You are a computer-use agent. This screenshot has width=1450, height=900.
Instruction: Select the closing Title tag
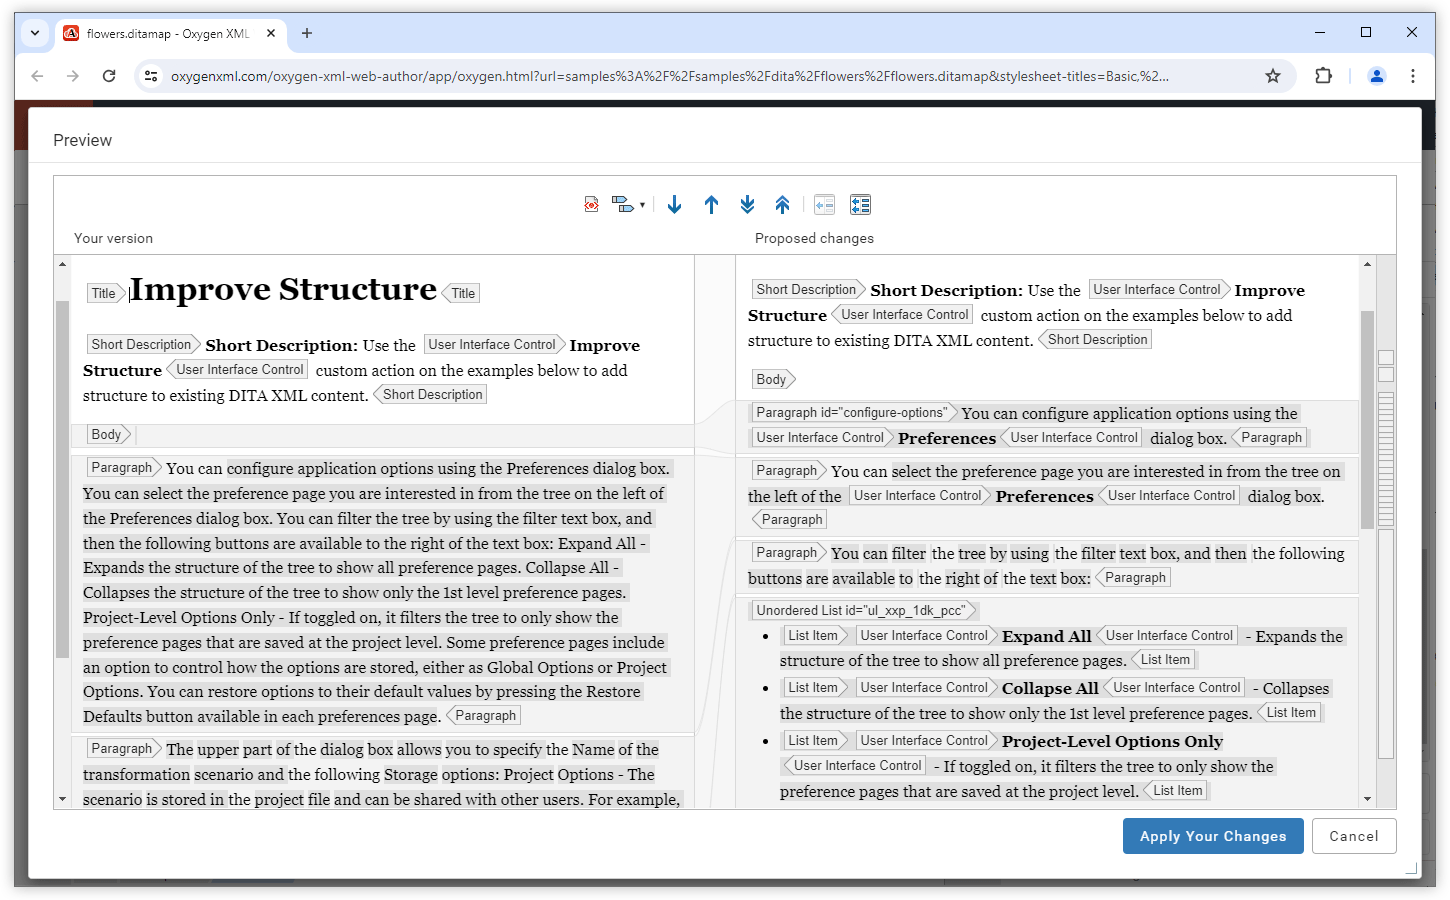[461, 293]
